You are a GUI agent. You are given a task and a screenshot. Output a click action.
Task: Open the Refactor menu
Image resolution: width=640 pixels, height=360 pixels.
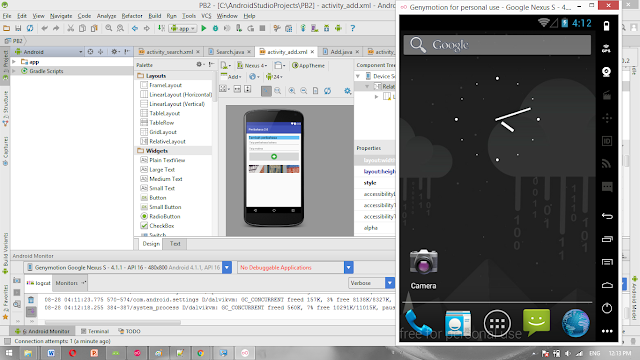tap(132, 16)
